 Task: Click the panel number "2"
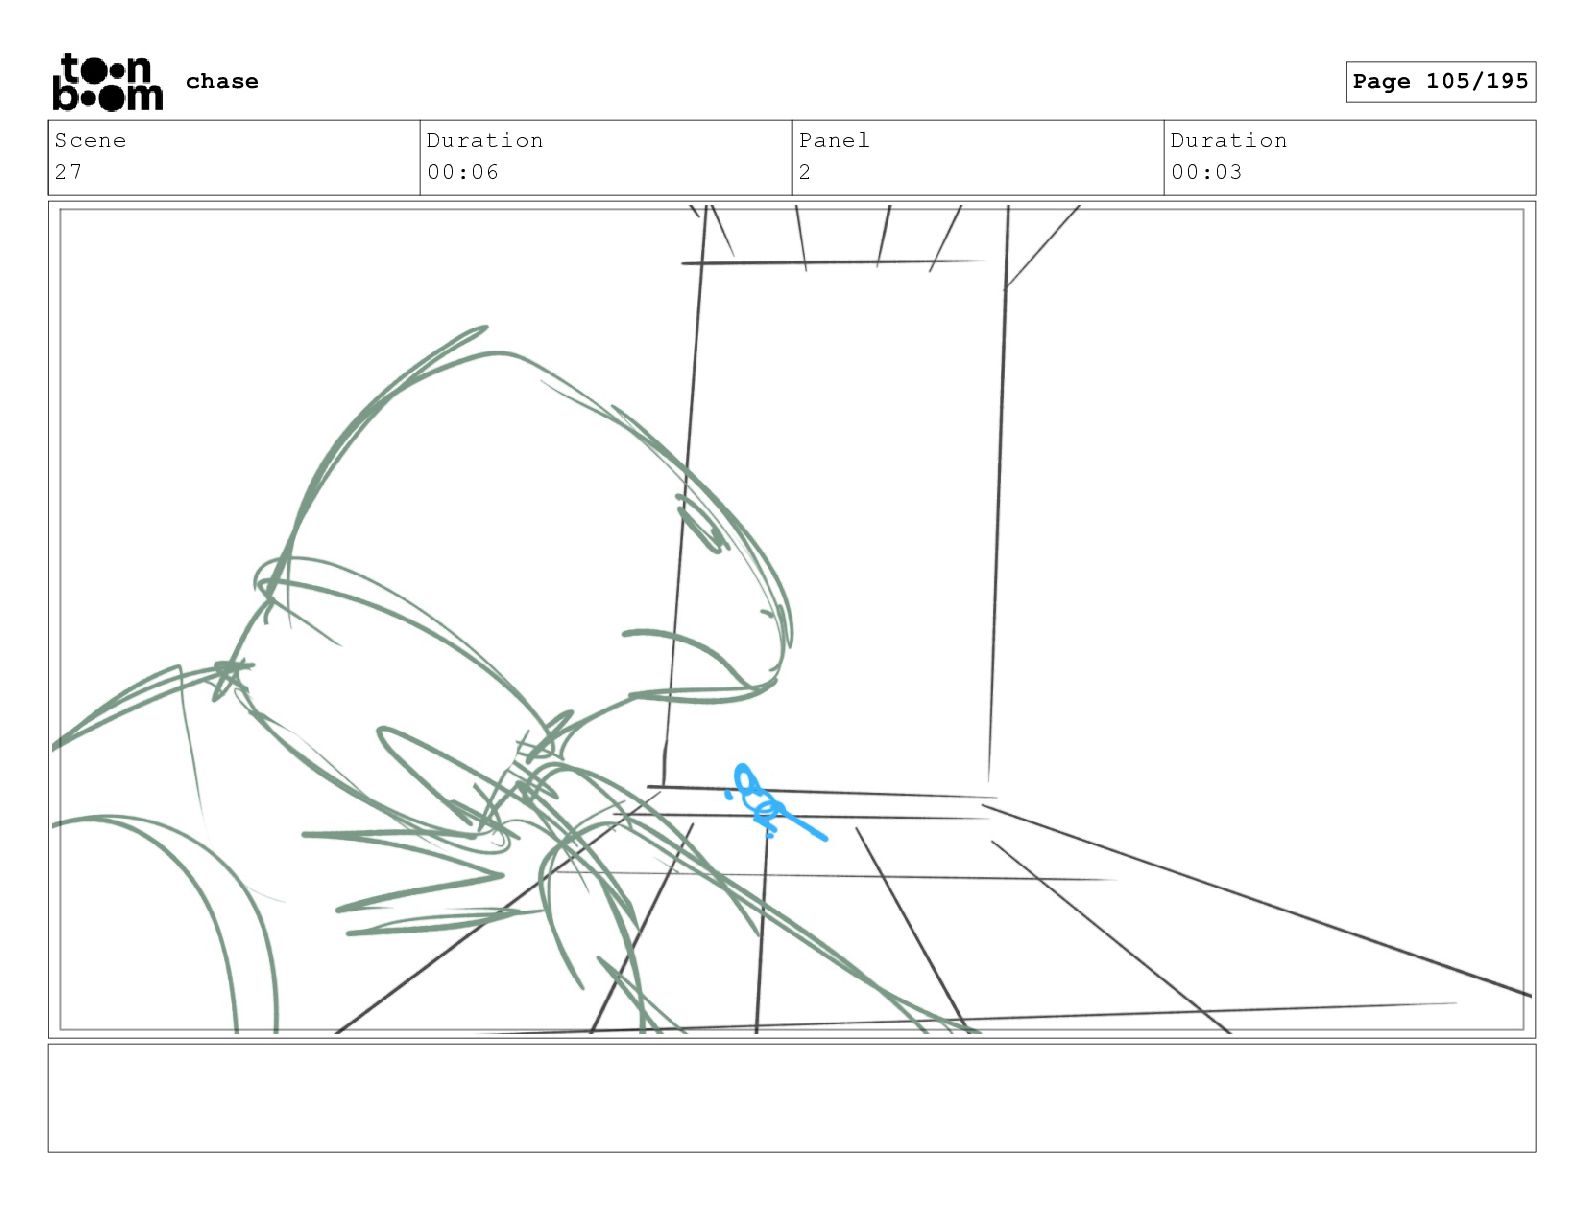click(x=805, y=172)
